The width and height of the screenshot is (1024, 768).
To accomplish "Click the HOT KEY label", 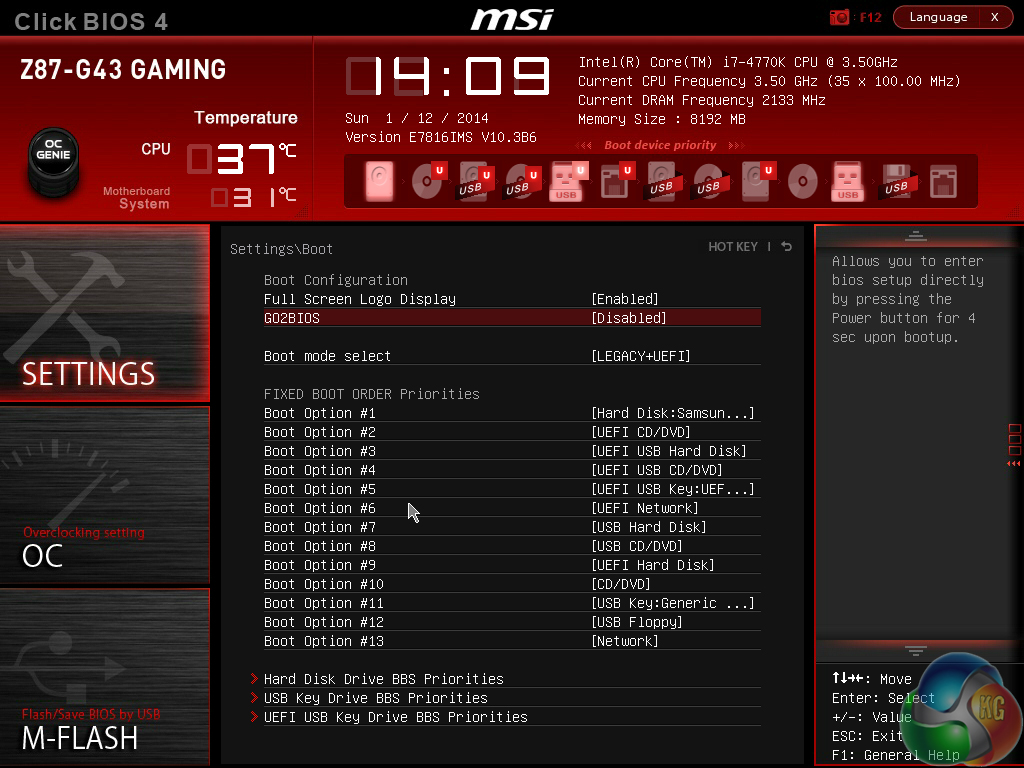I will pos(733,246).
